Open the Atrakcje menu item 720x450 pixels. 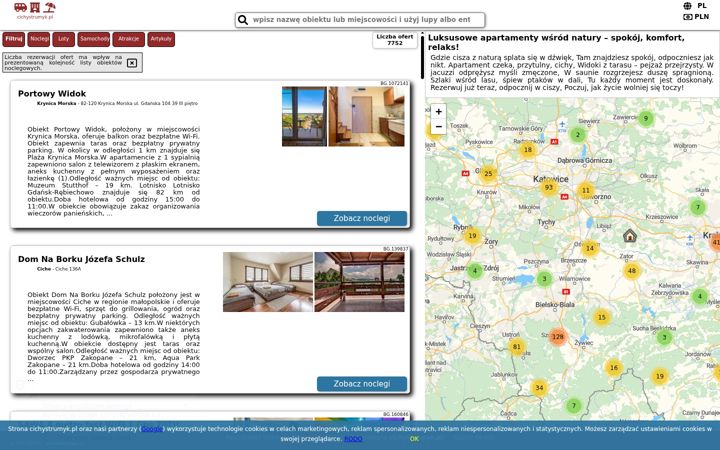[129, 39]
